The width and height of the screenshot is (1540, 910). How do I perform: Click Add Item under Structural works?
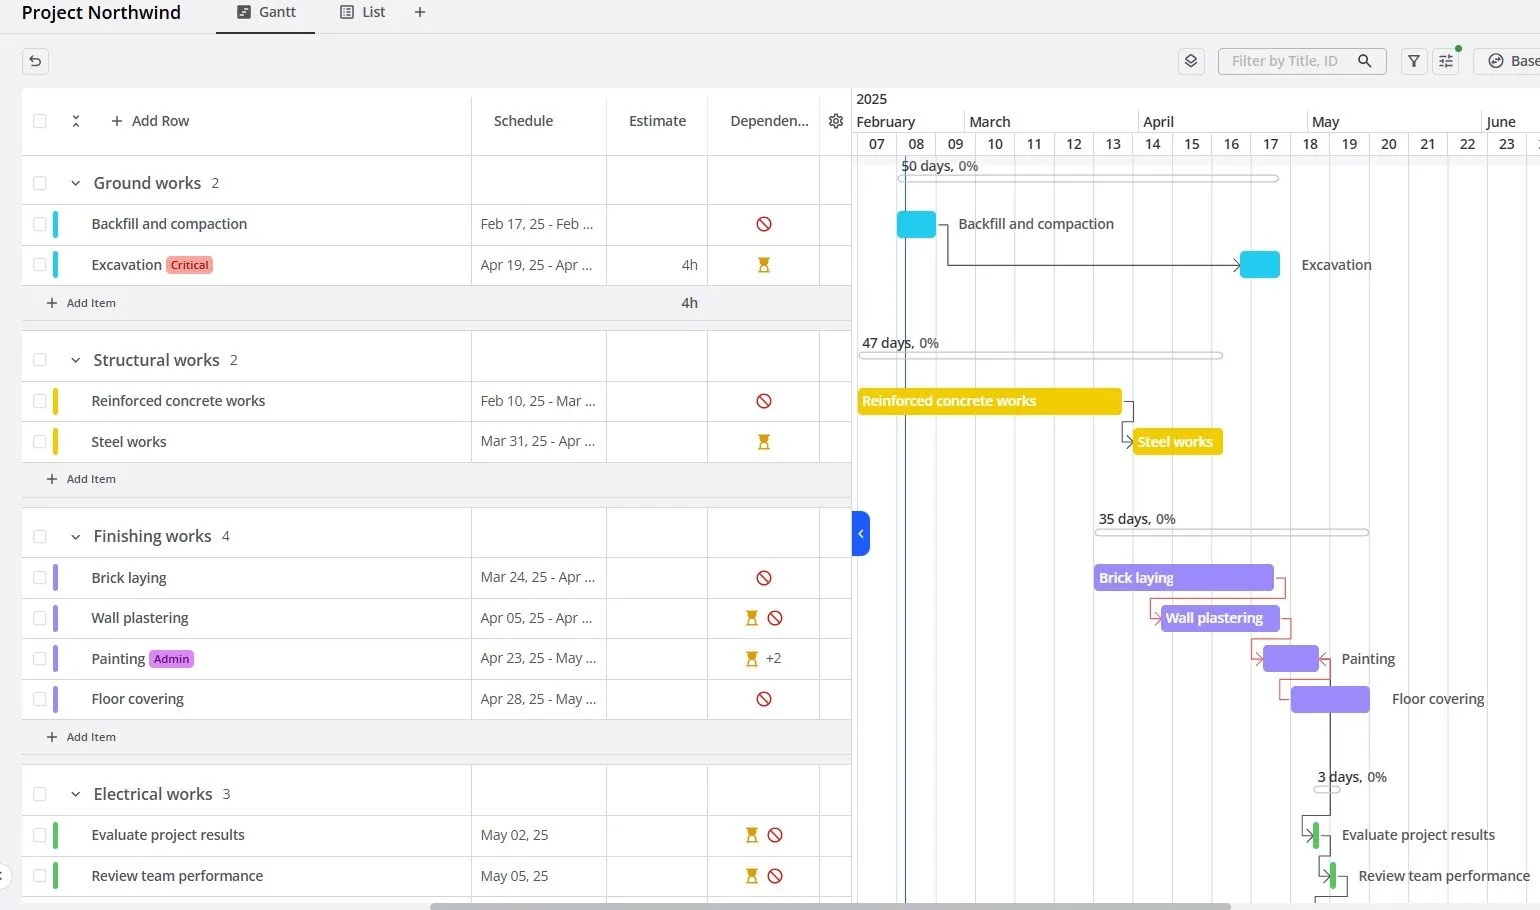(81, 479)
